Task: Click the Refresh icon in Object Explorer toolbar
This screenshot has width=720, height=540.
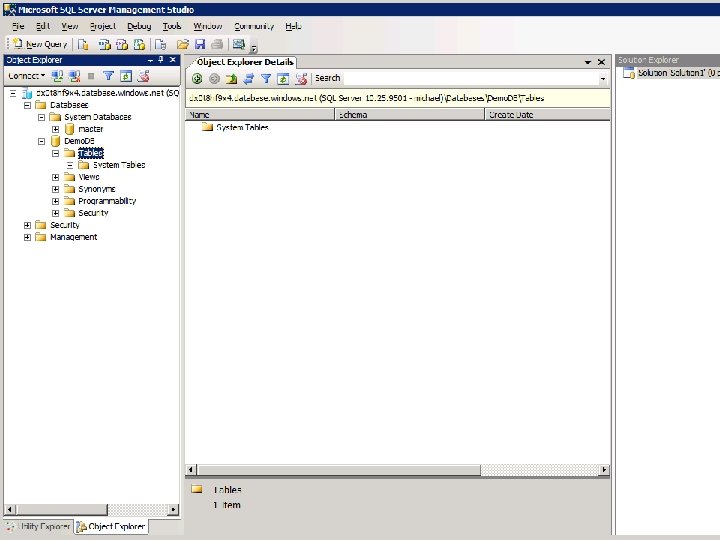Action: (x=126, y=76)
